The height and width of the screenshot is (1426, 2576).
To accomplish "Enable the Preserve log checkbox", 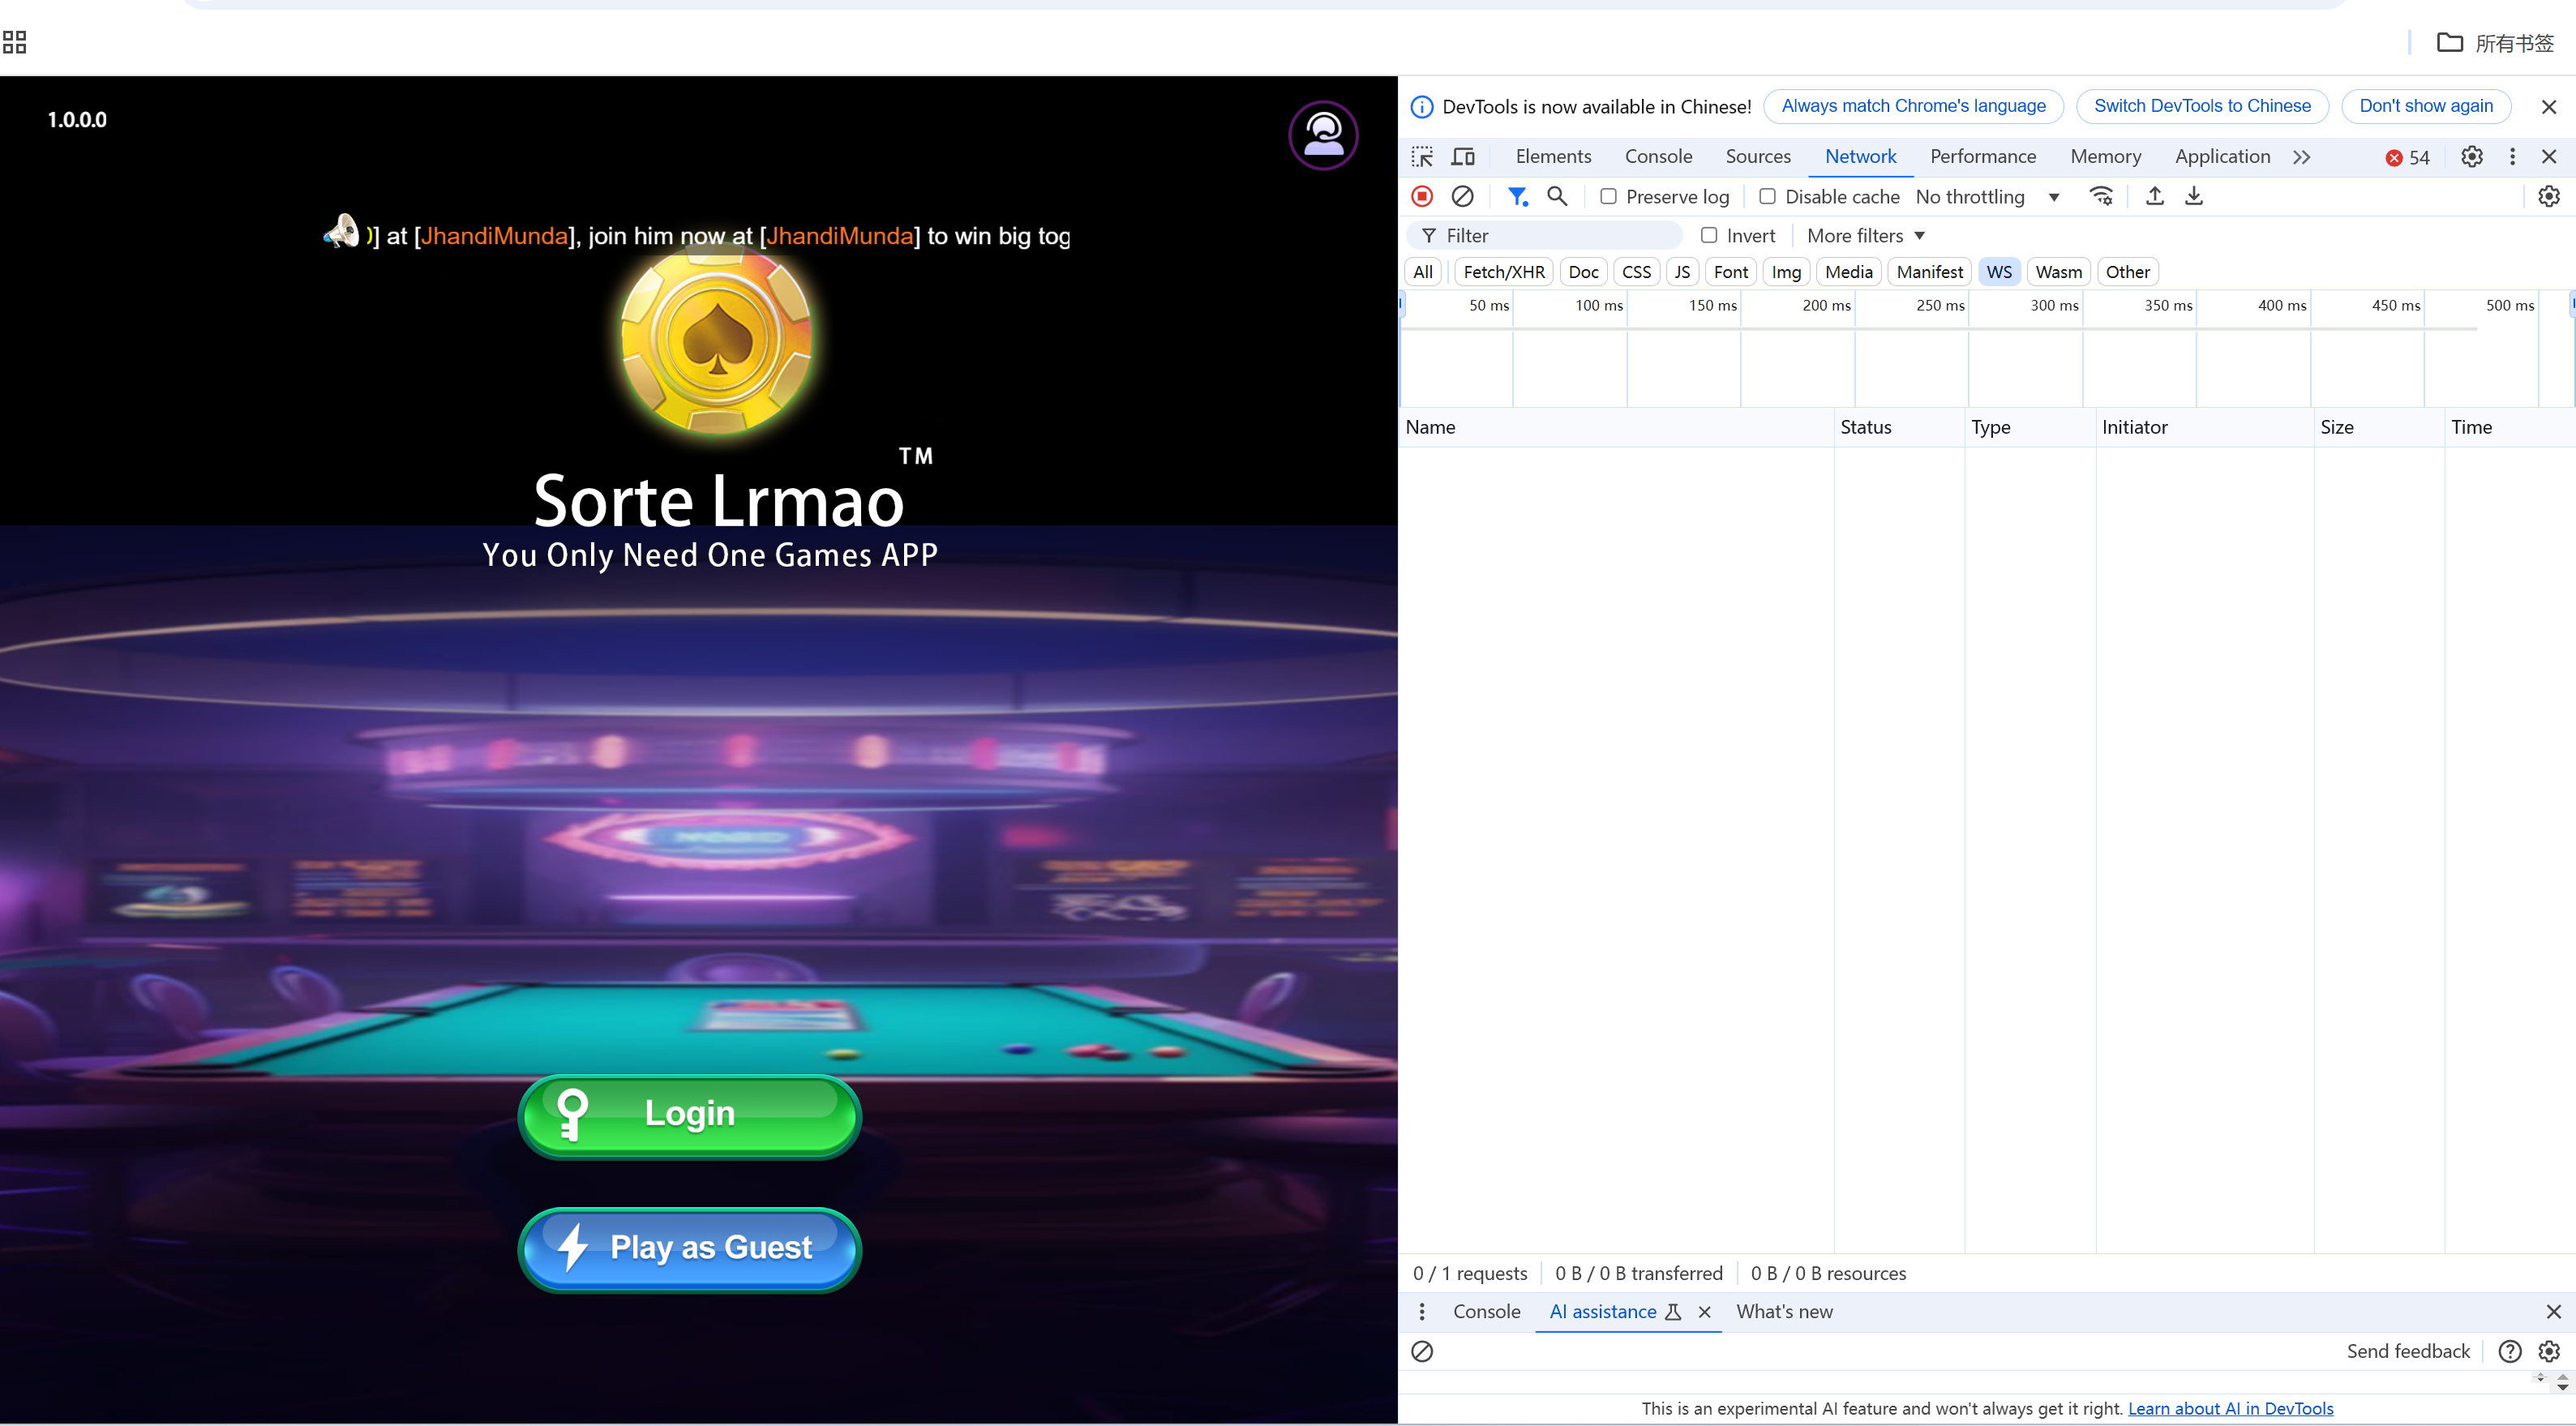I will click(1608, 197).
